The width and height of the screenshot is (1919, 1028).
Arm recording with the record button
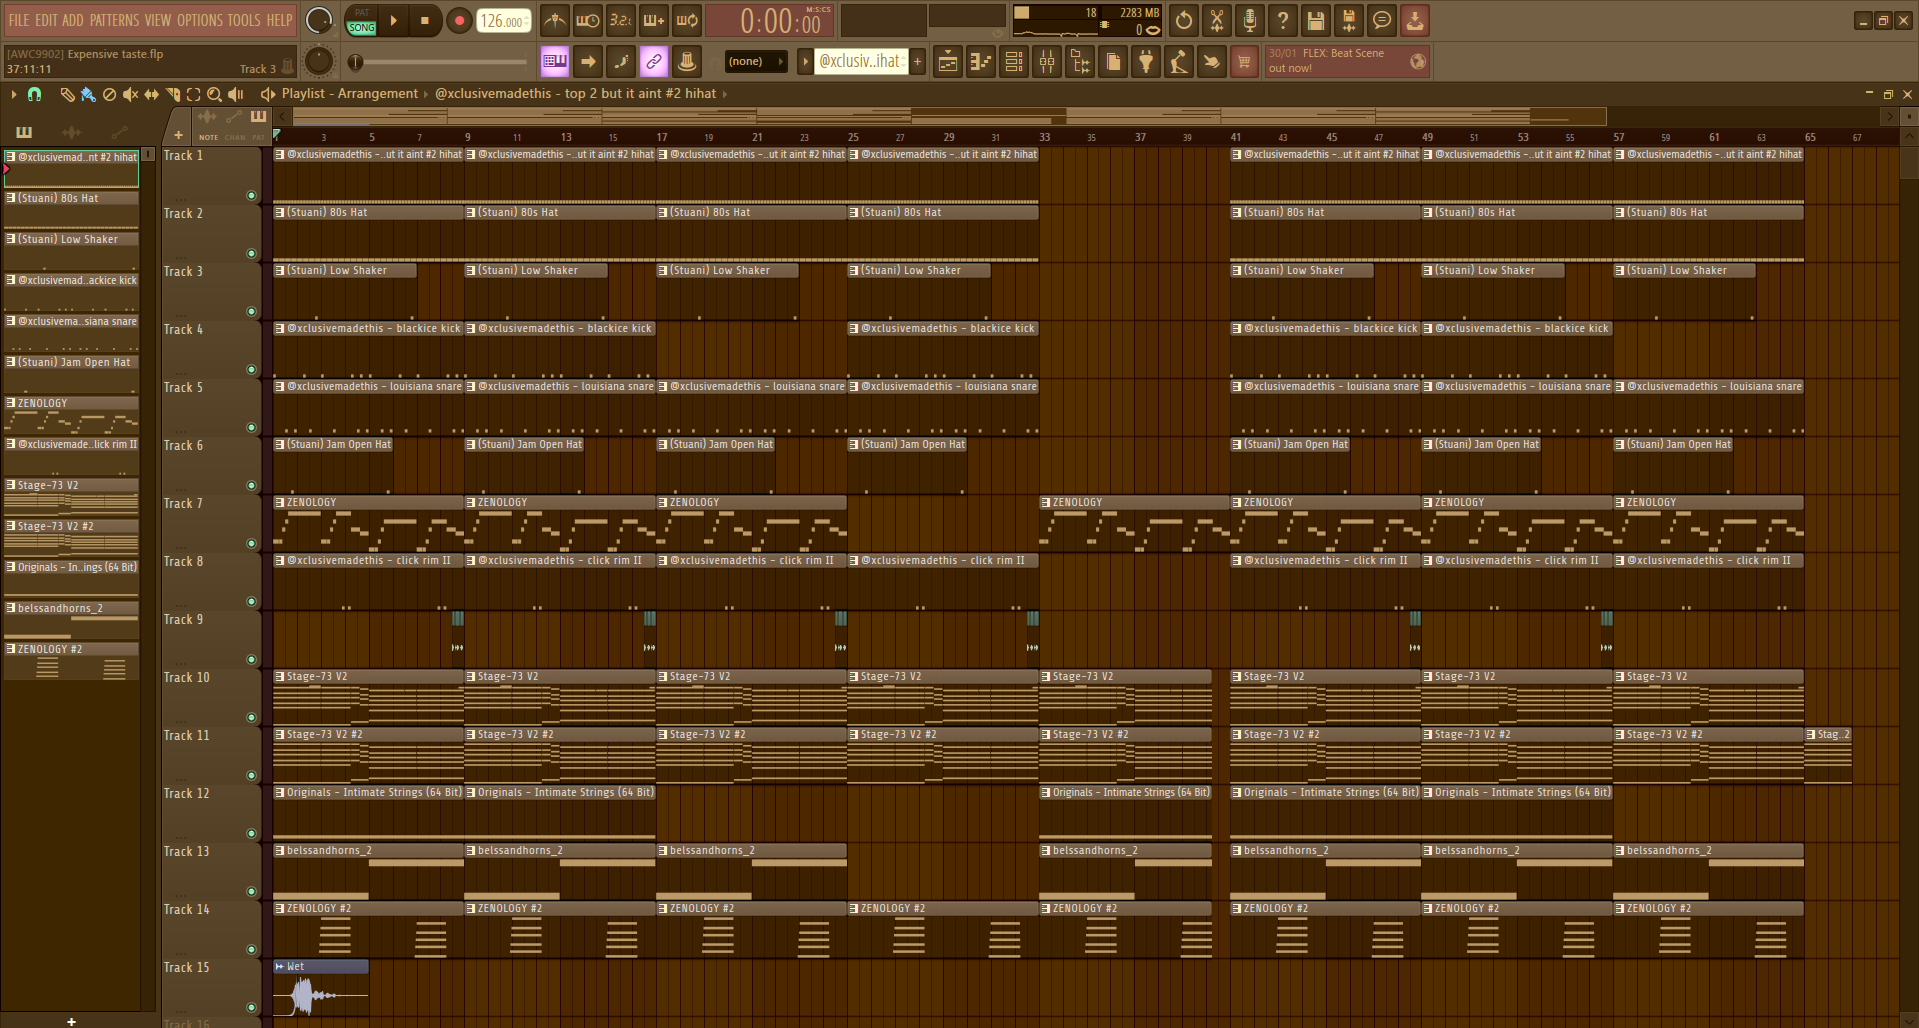click(459, 20)
